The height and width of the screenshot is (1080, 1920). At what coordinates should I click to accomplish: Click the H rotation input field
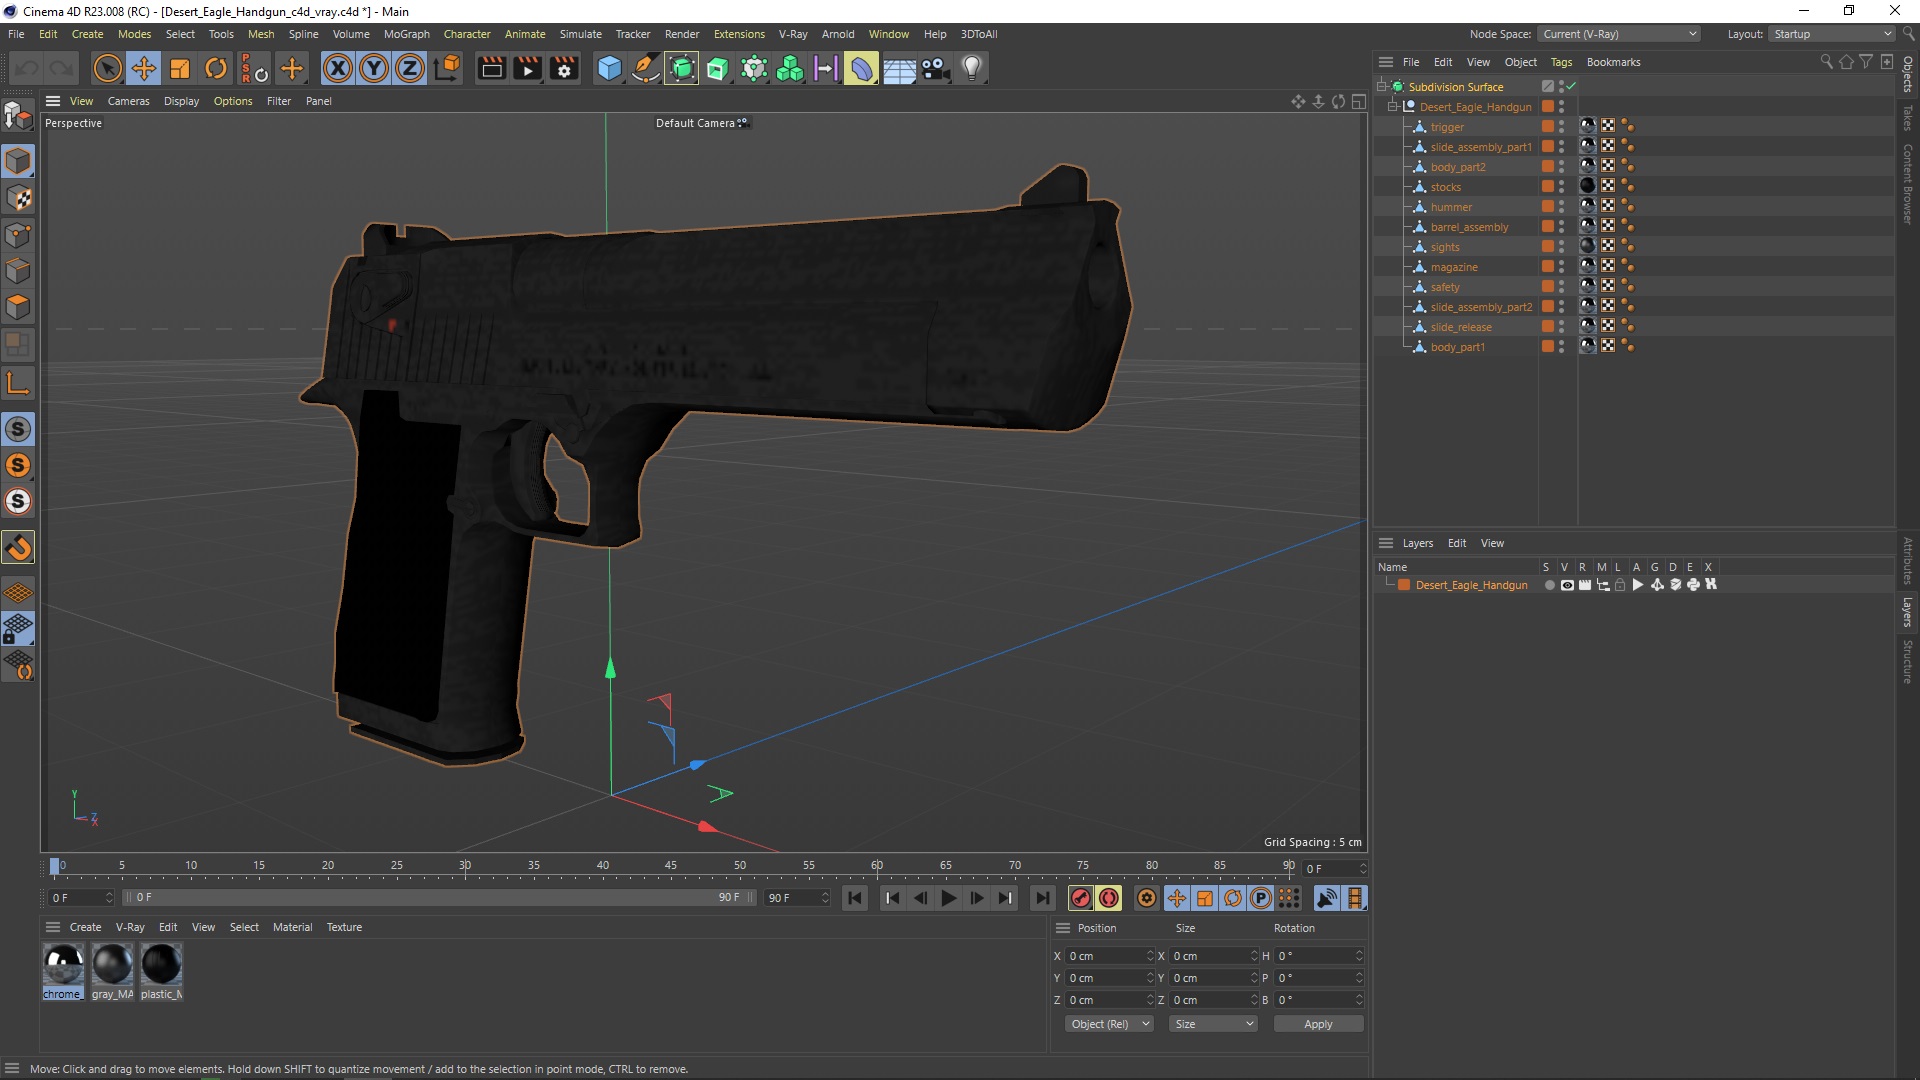click(x=1319, y=956)
